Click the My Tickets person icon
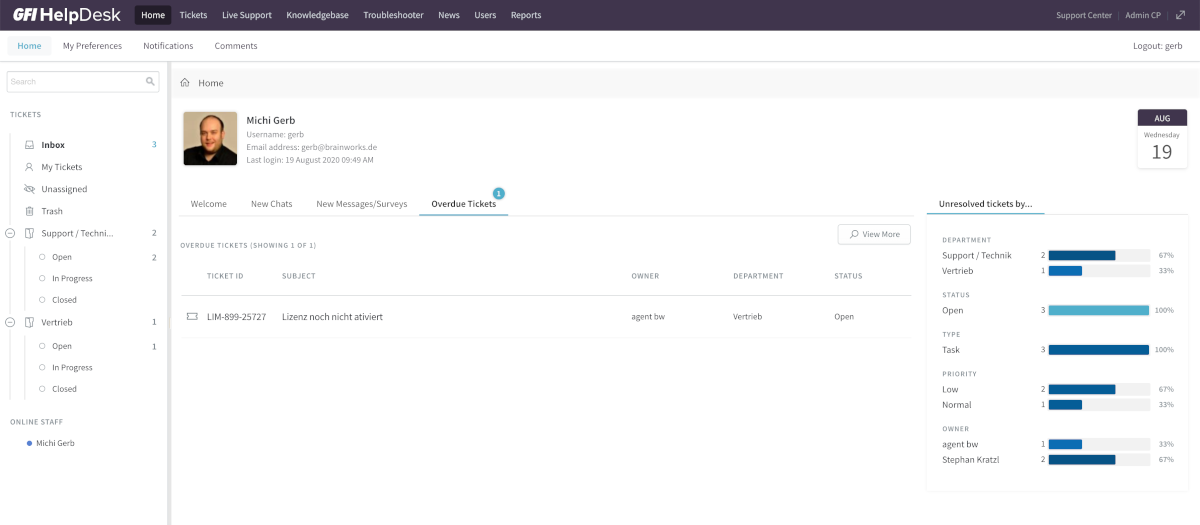Screen dimensions: 1200x525 tap(29, 167)
